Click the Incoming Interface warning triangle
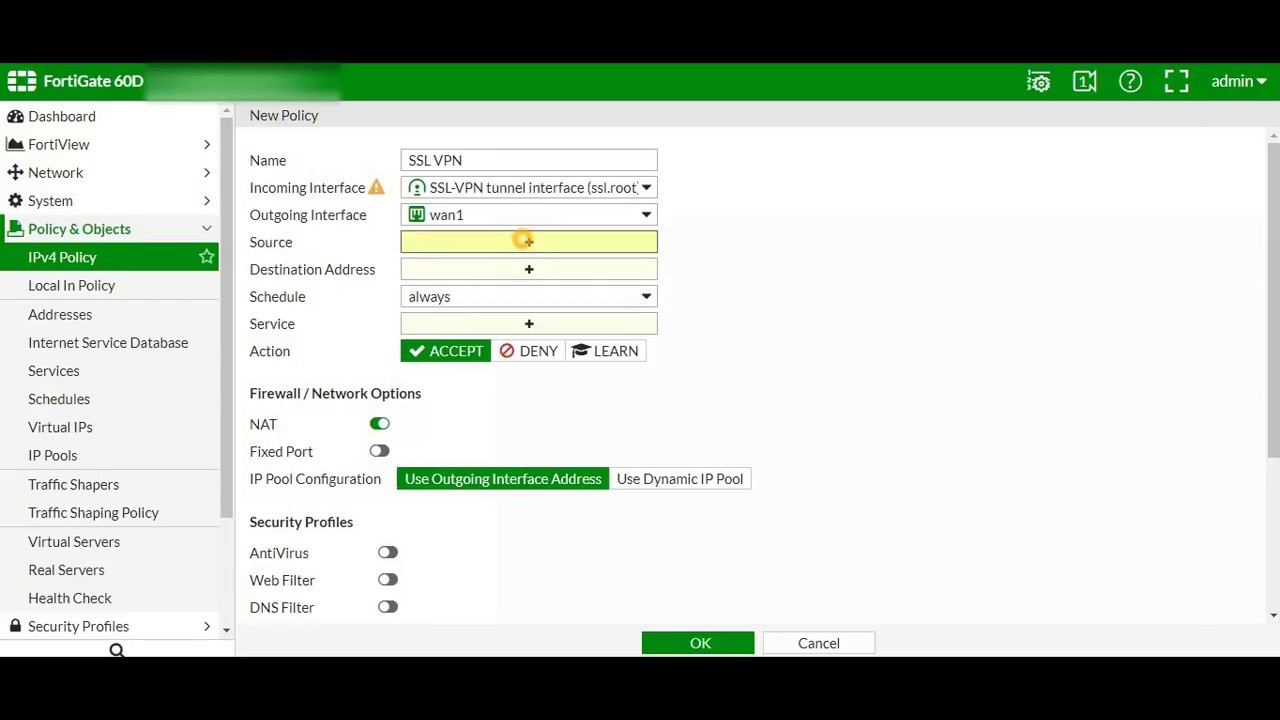This screenshot has width=1280, height=720. (x=376, y=187)
